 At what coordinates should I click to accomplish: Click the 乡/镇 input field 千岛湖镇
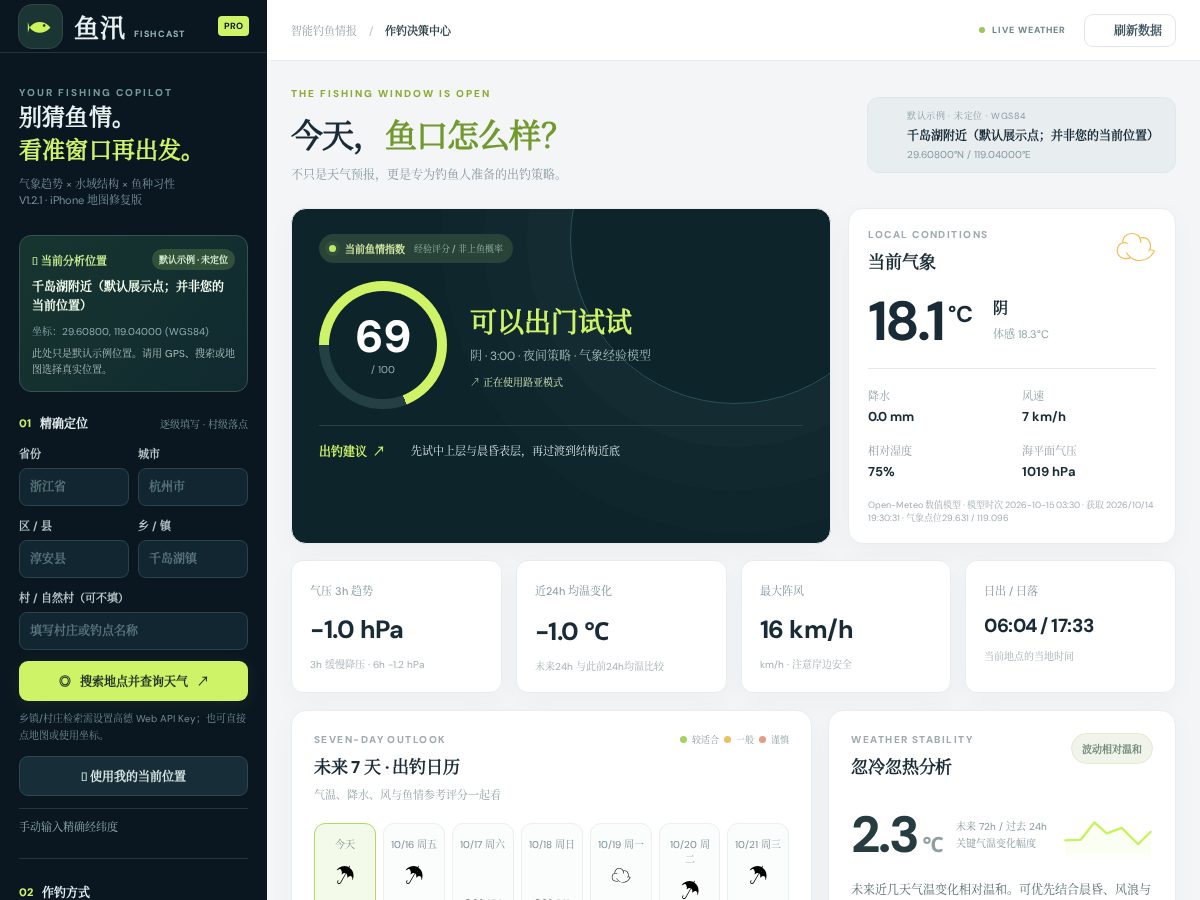193,559
